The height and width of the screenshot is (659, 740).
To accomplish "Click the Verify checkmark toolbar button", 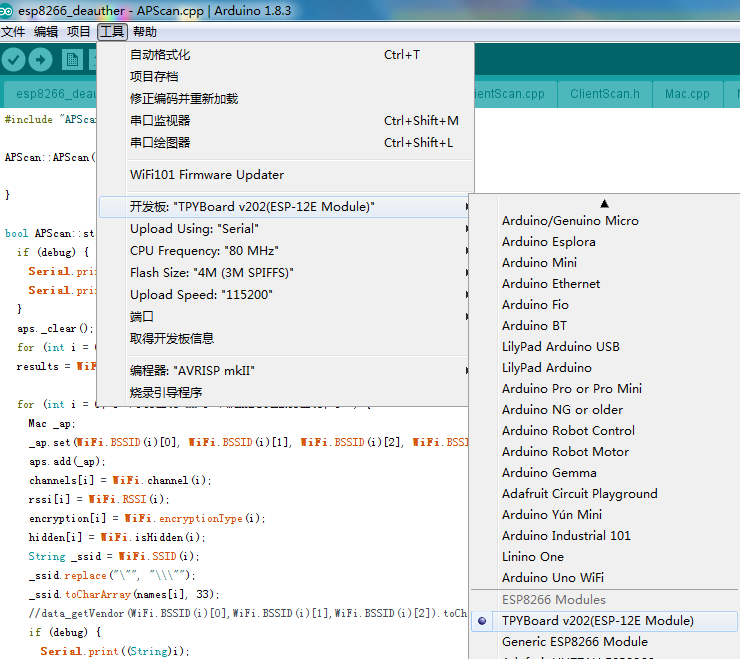I will pyautogui.click(x=13, y=60).
